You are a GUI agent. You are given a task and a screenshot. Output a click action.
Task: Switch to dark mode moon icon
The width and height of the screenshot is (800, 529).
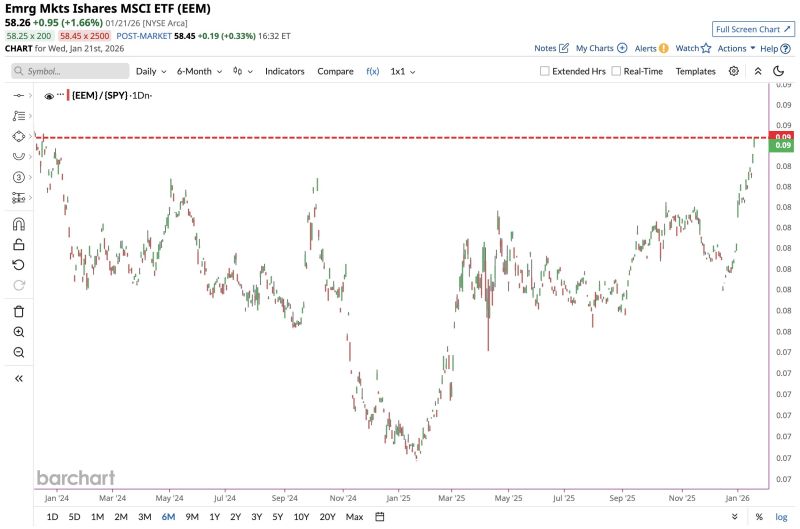pyautogui.click(x=779, y=71)
